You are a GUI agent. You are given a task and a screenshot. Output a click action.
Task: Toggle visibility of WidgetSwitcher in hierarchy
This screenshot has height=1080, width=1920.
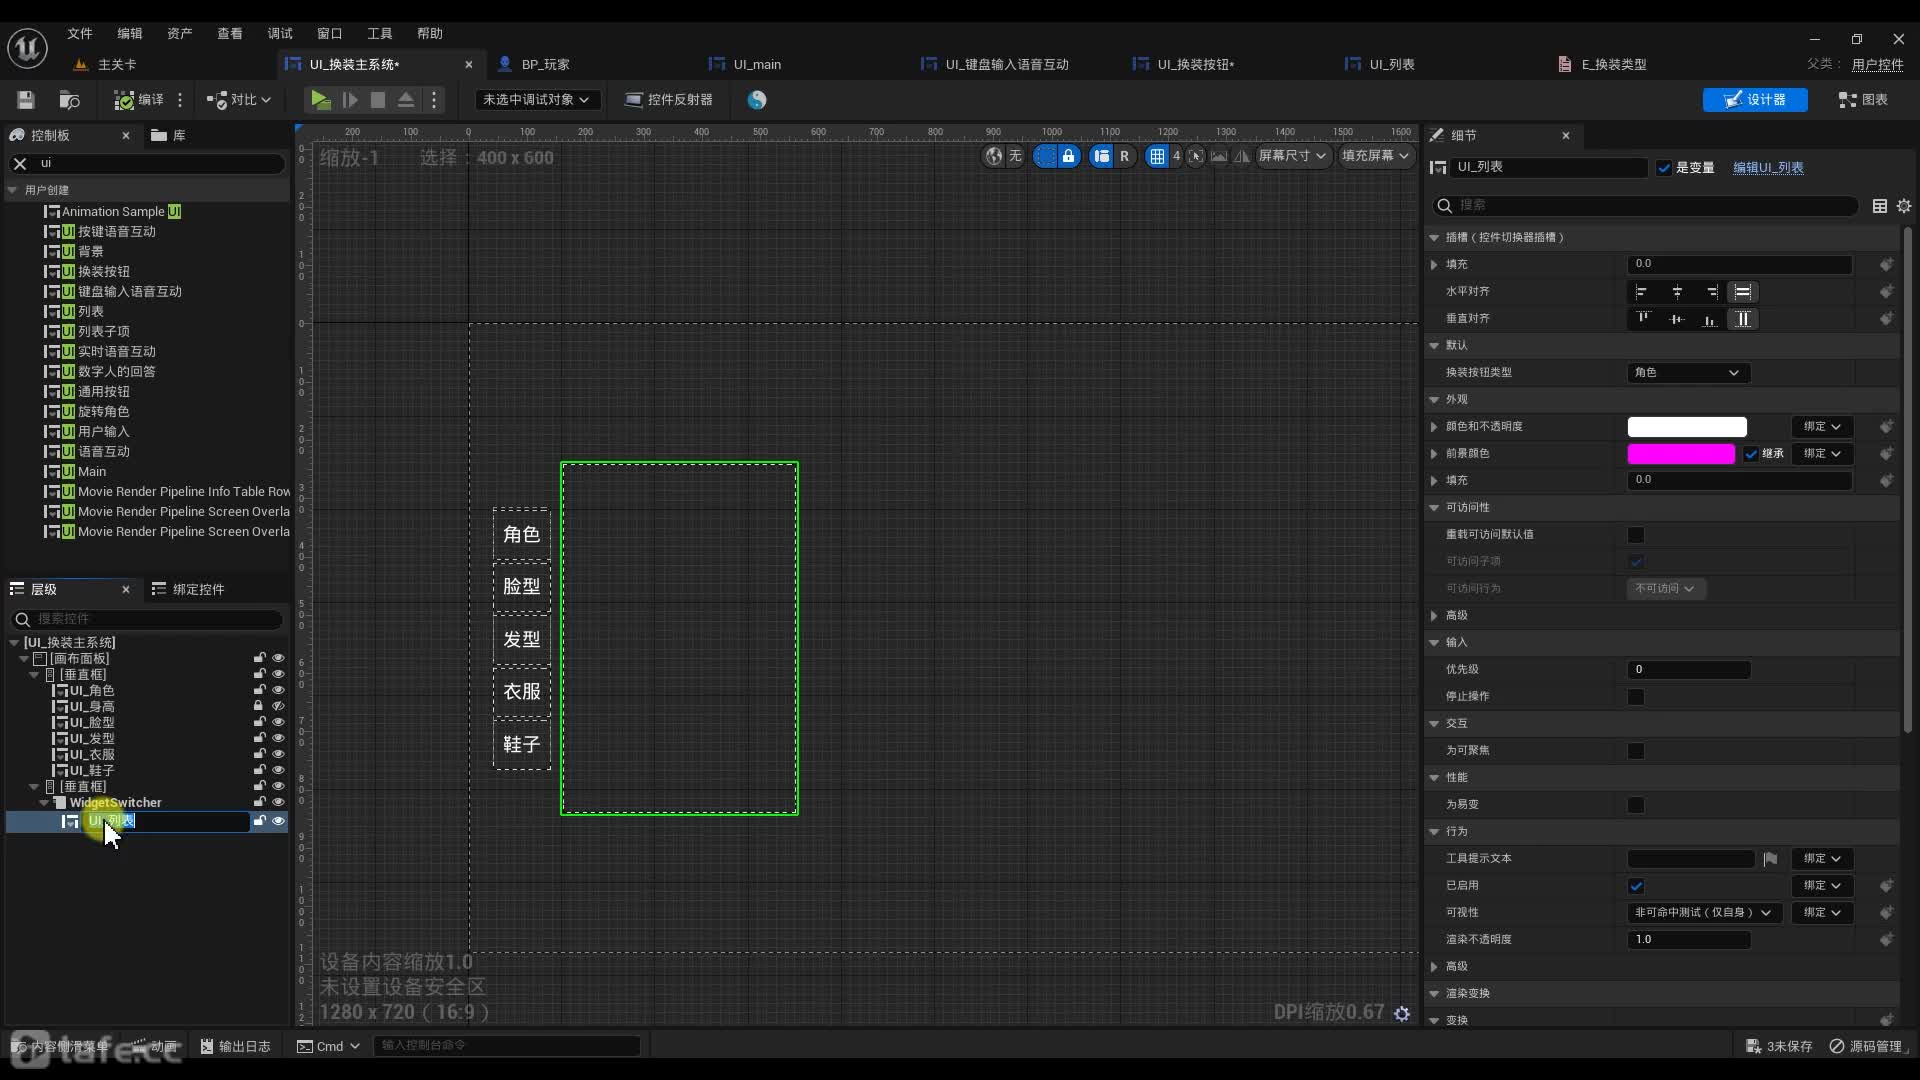click(279, 802)
